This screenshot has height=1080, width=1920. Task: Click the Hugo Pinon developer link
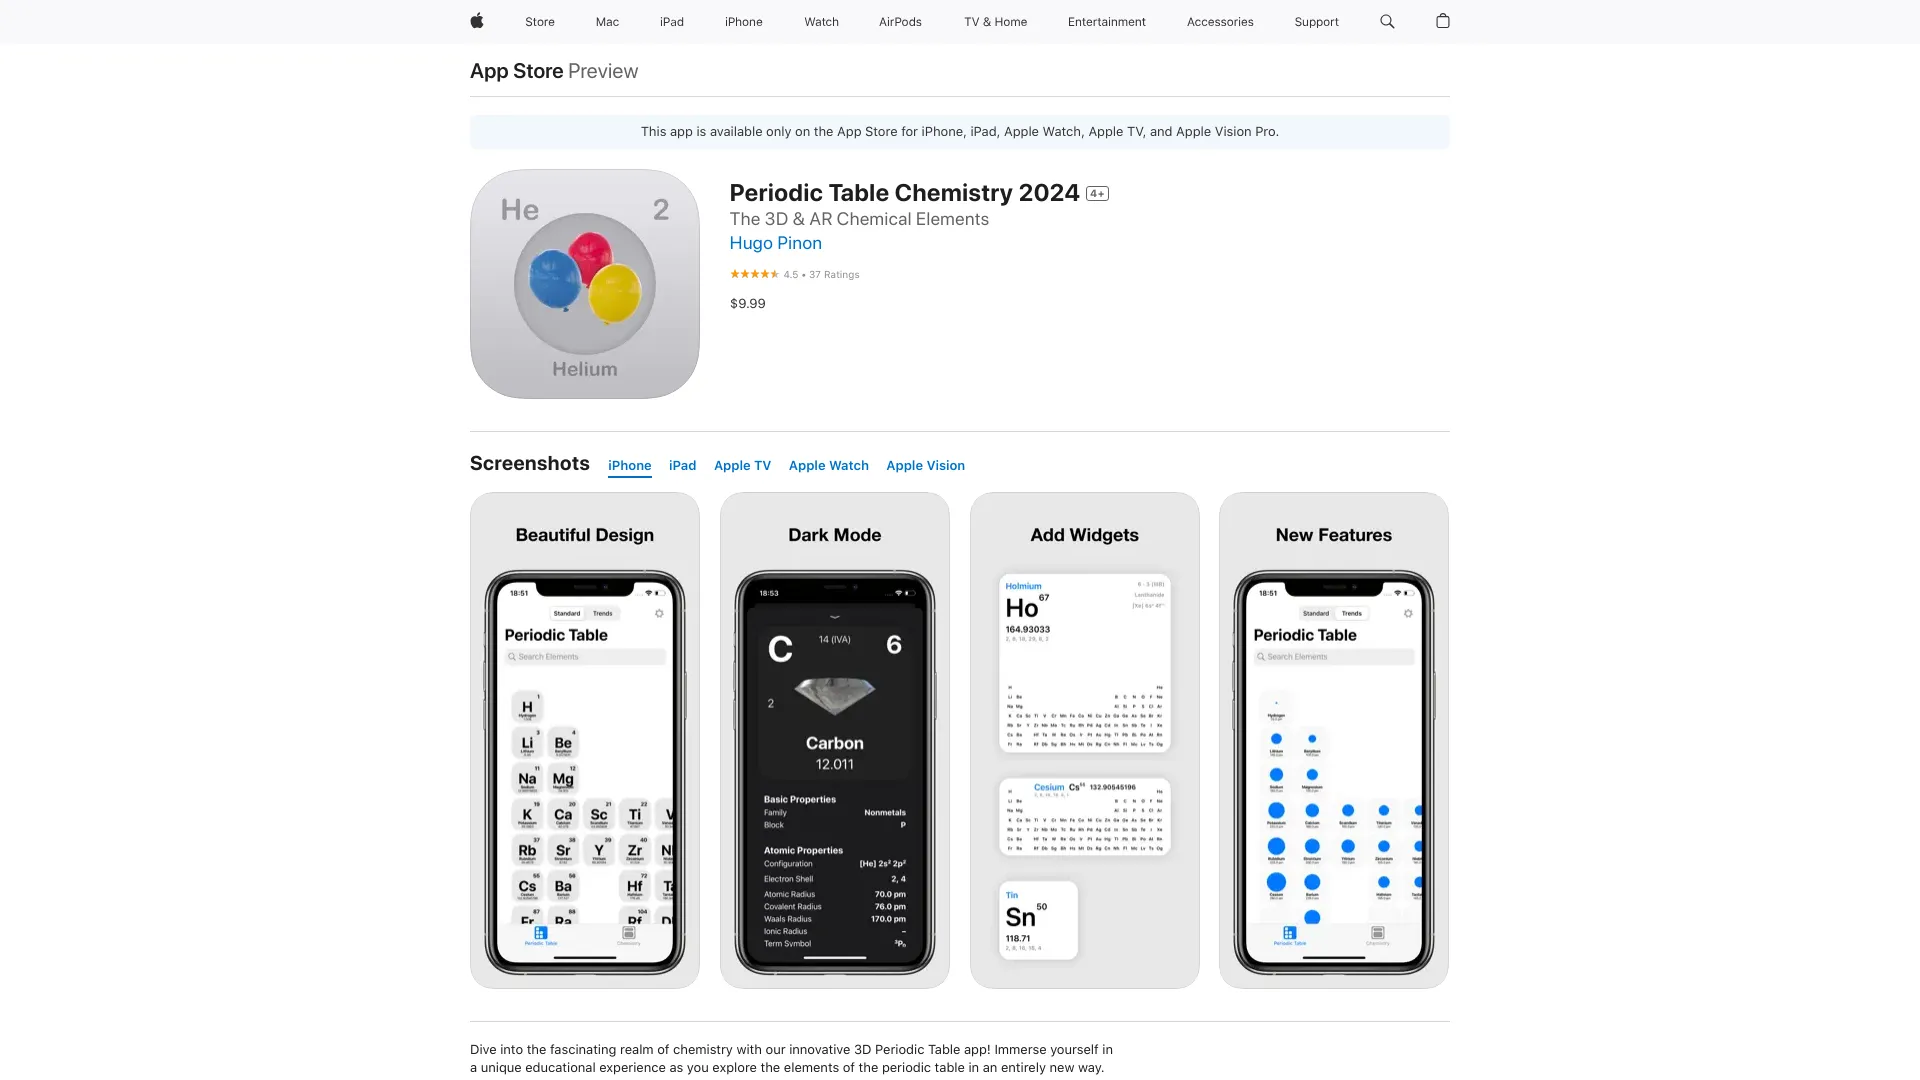775,243
